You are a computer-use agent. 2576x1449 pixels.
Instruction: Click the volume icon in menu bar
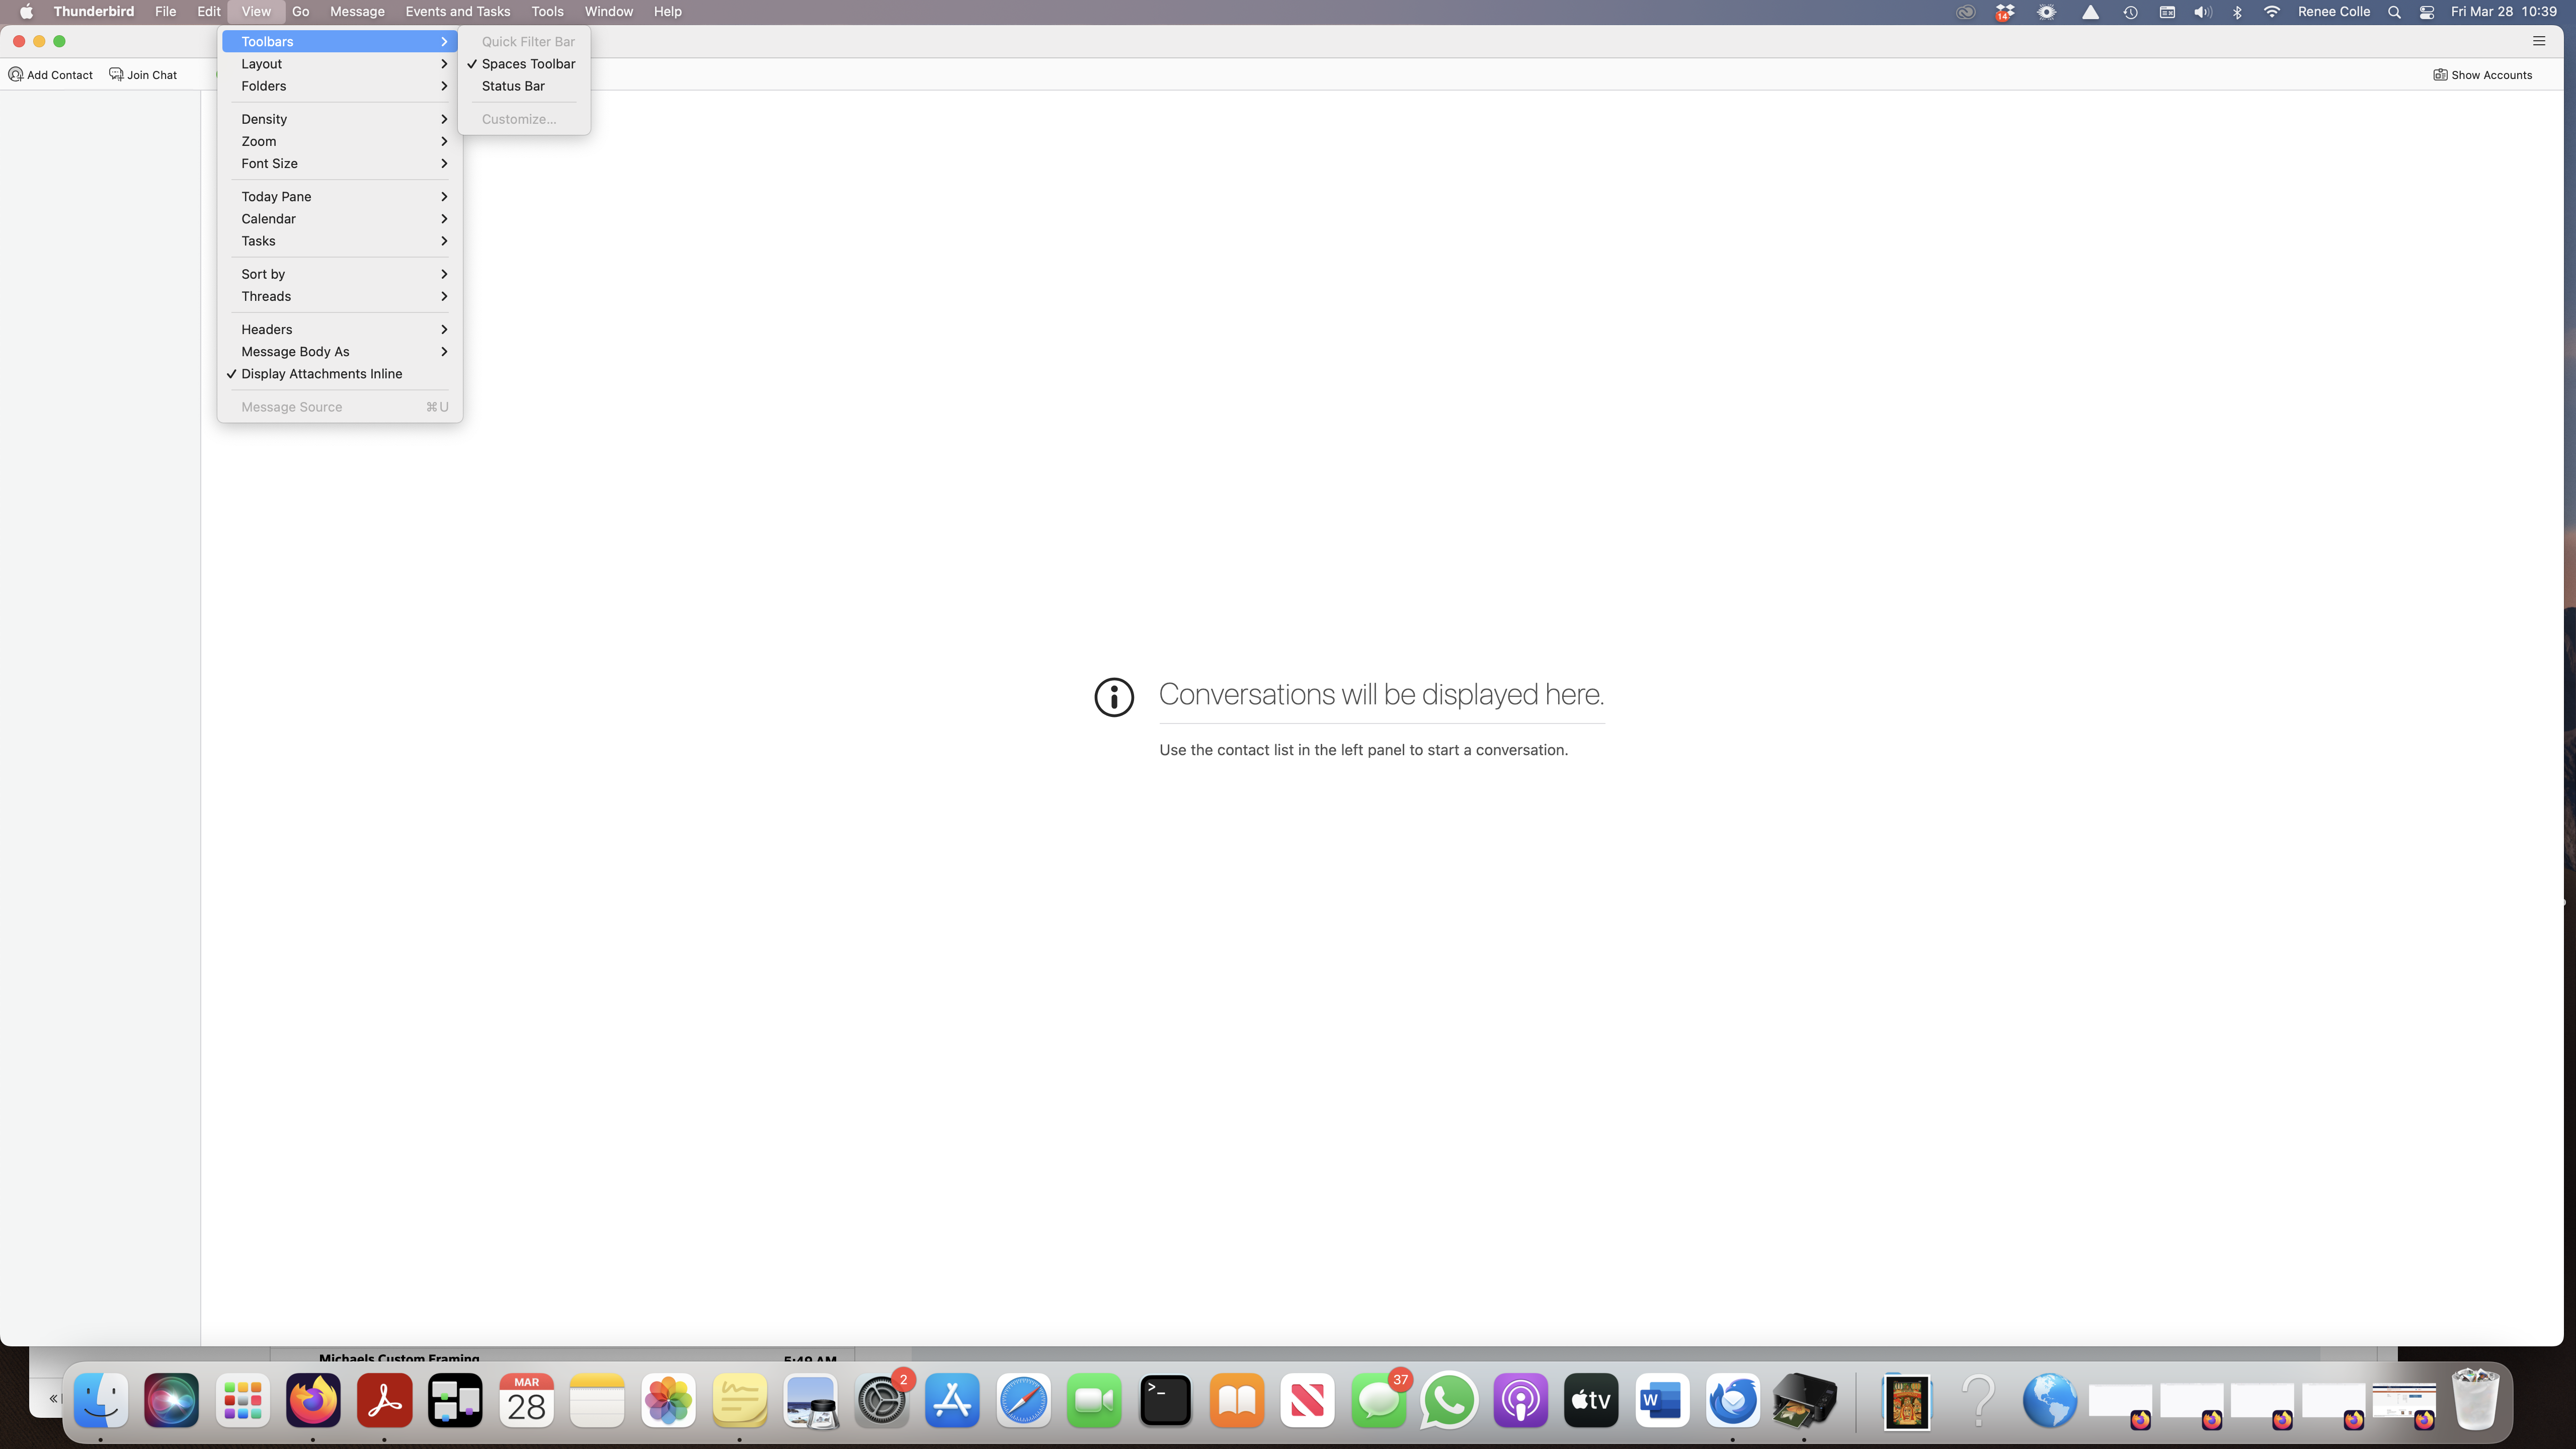click(x=2202, y=12)
